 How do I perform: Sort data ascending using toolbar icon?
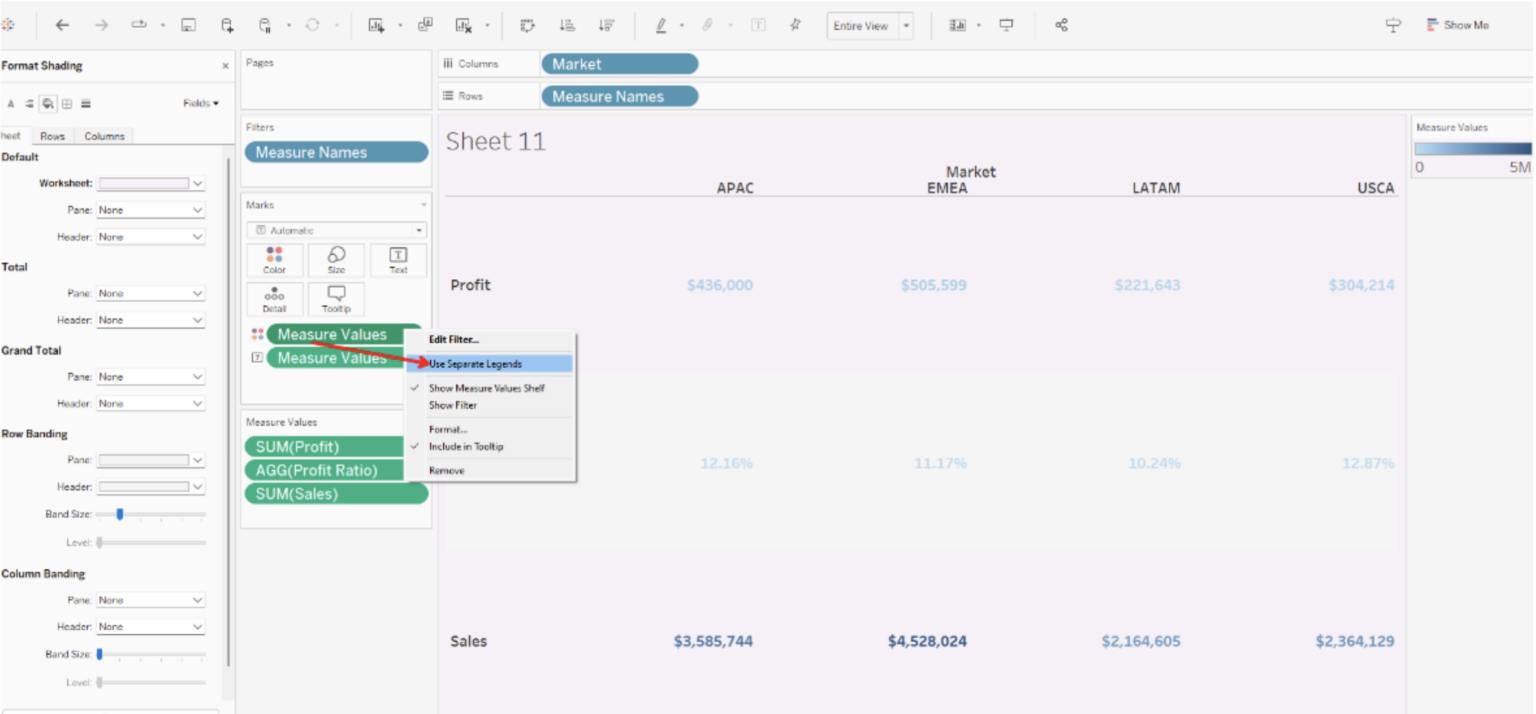click(566, 25)
